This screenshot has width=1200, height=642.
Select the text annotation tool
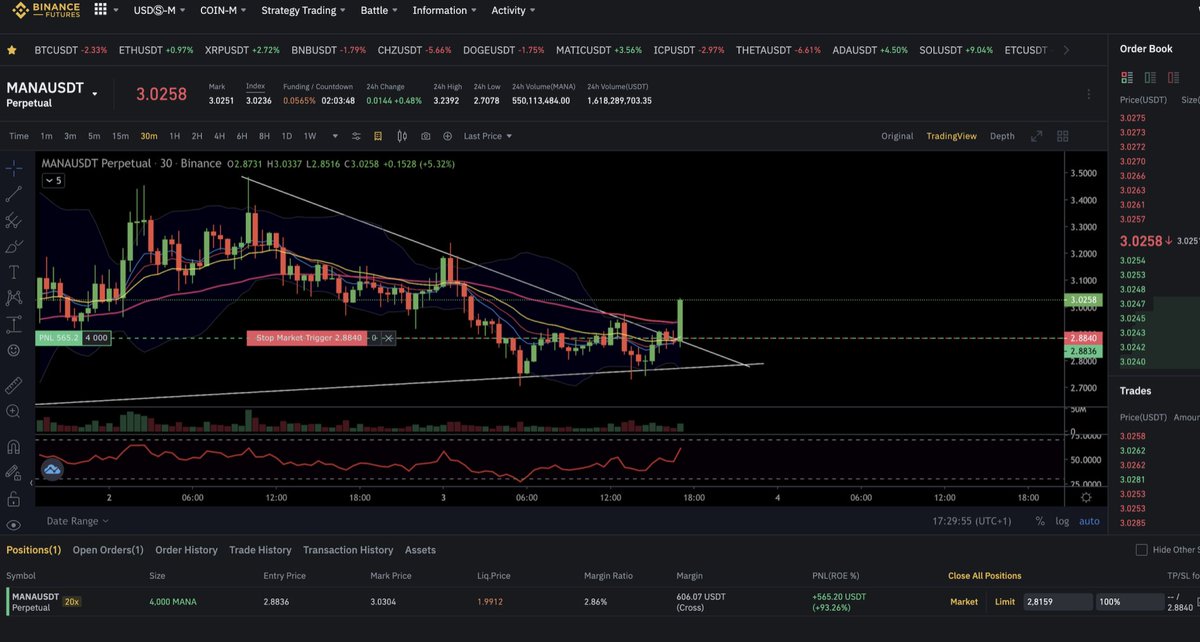pyautogui.click(x=14, y=271)
